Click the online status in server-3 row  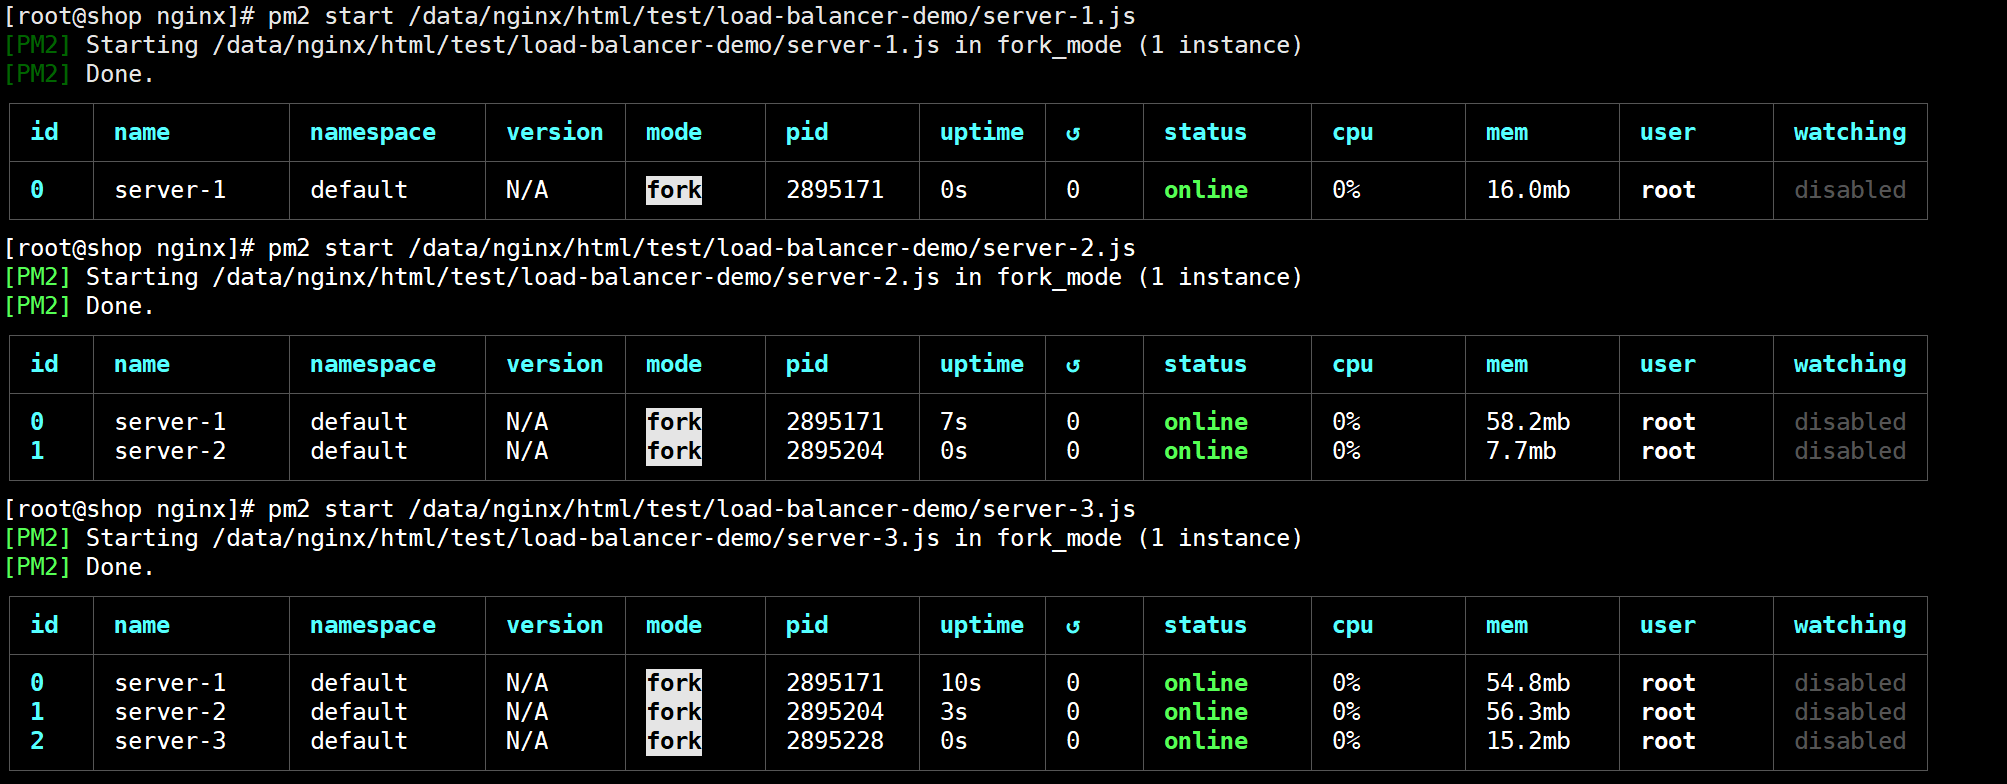[x=1206, y=741]
